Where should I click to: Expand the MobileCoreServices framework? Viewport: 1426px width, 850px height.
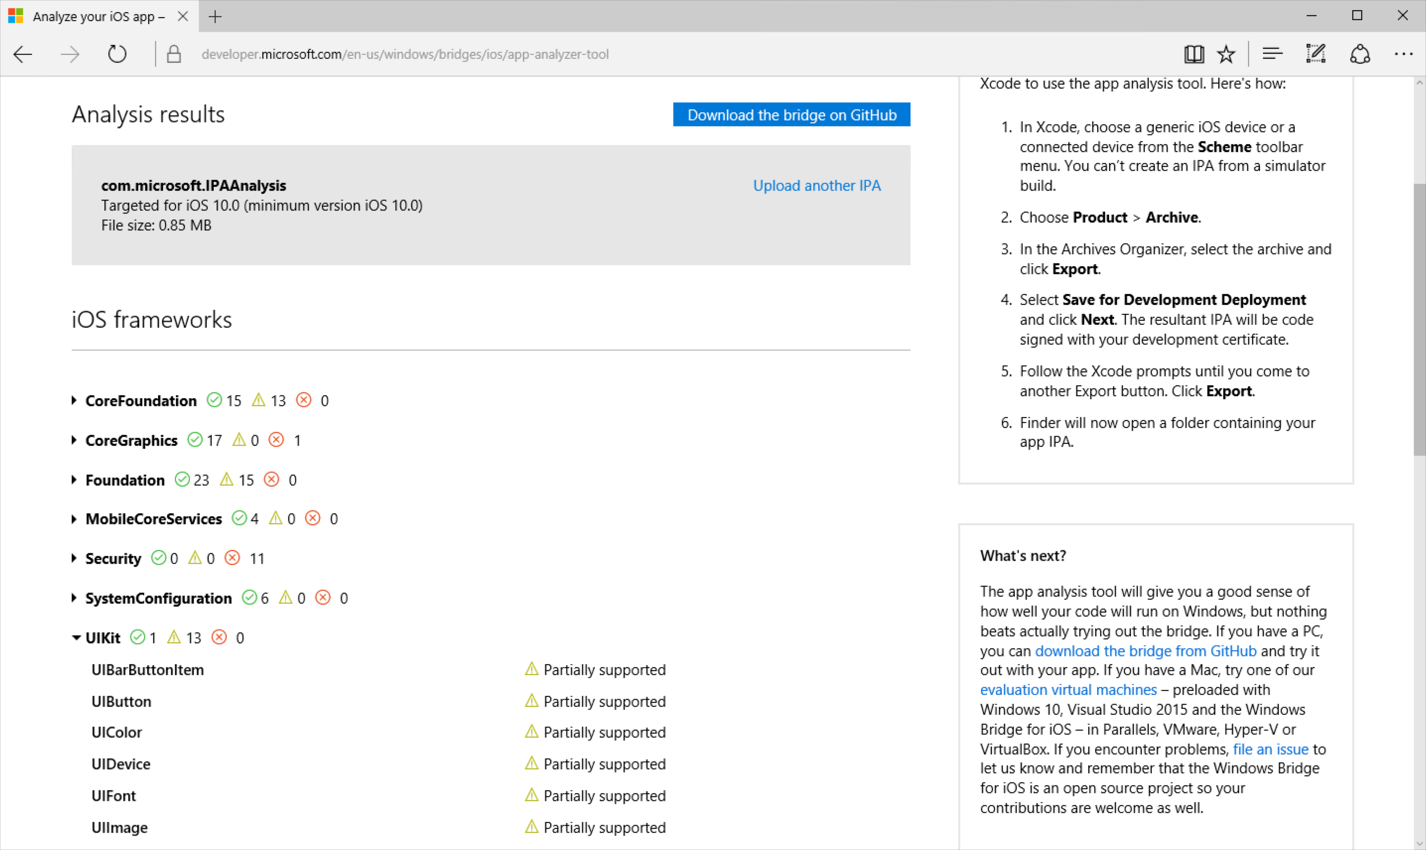pos(152,519)
